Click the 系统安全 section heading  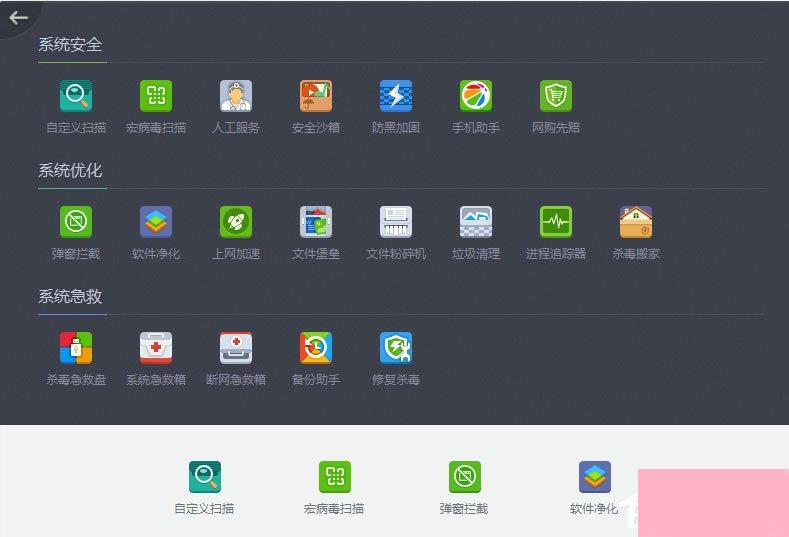pos(70,44)
